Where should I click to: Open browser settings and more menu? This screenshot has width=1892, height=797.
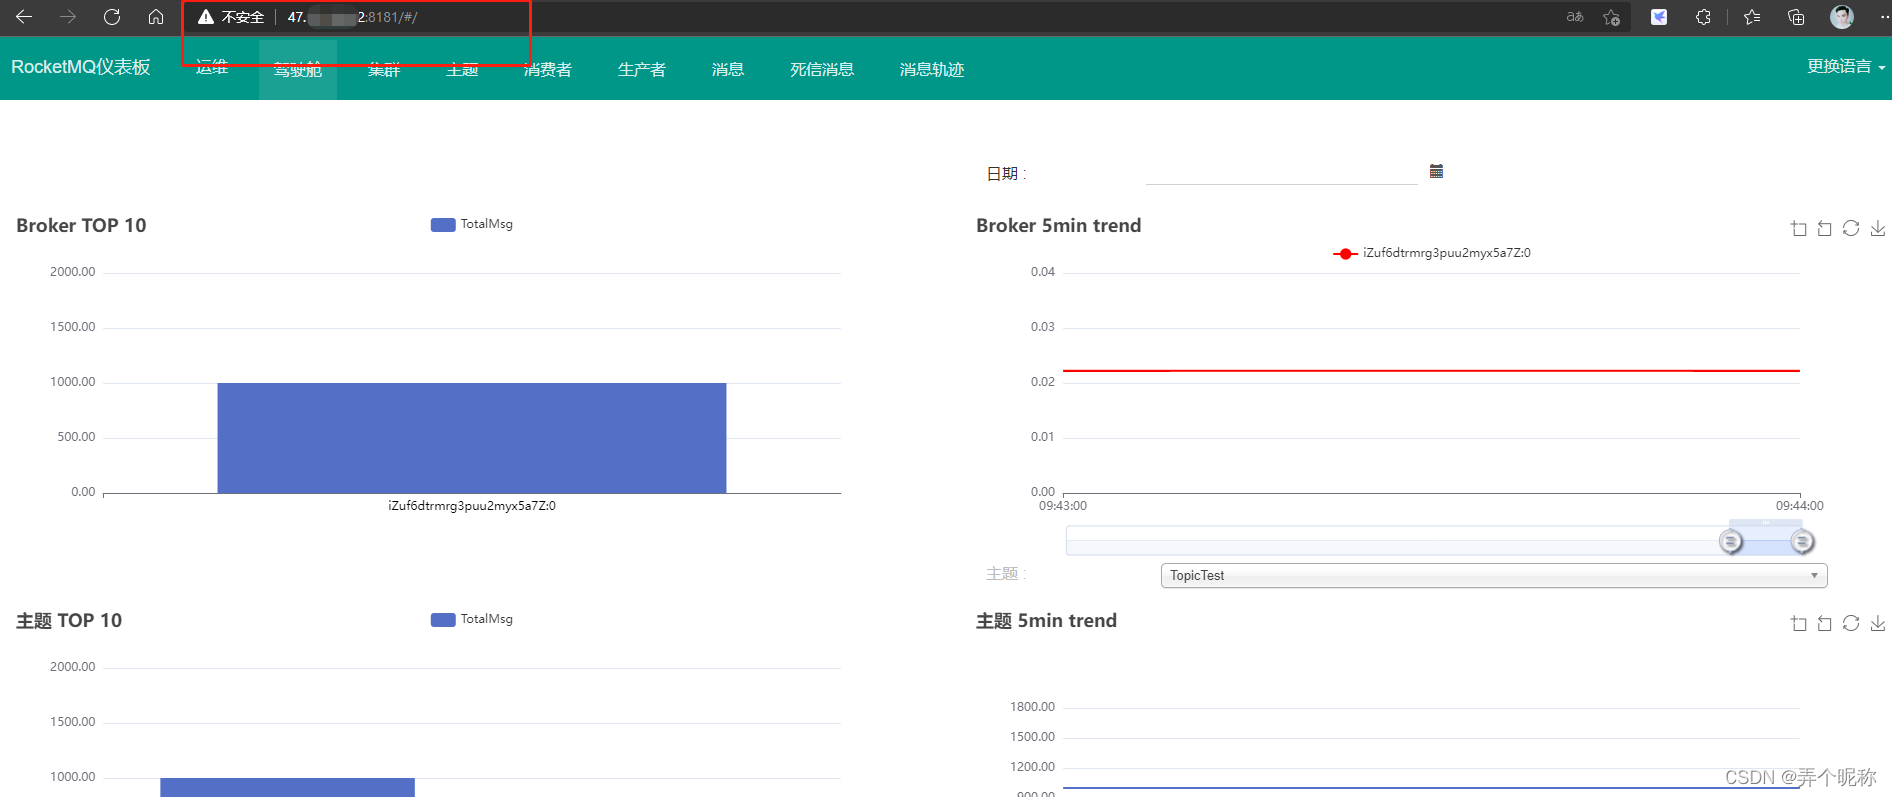click(1883, 17)
